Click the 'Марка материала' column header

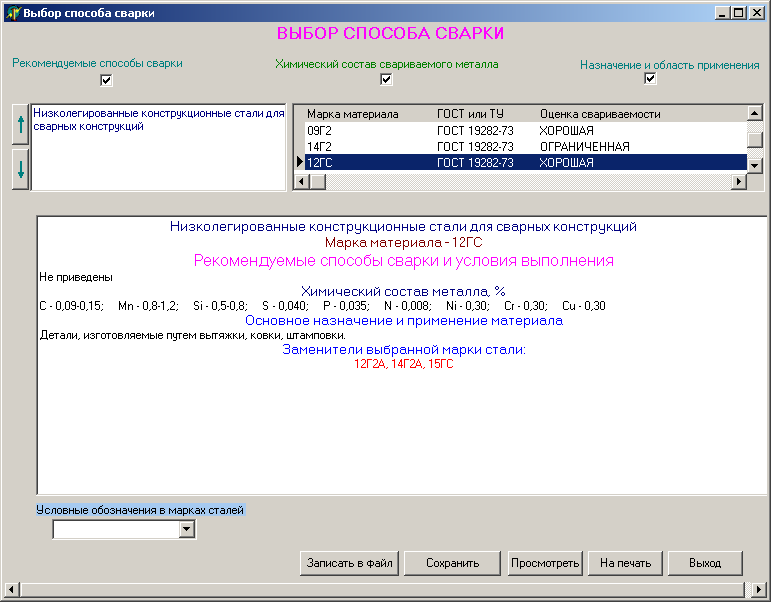click(x=352, y=114)
